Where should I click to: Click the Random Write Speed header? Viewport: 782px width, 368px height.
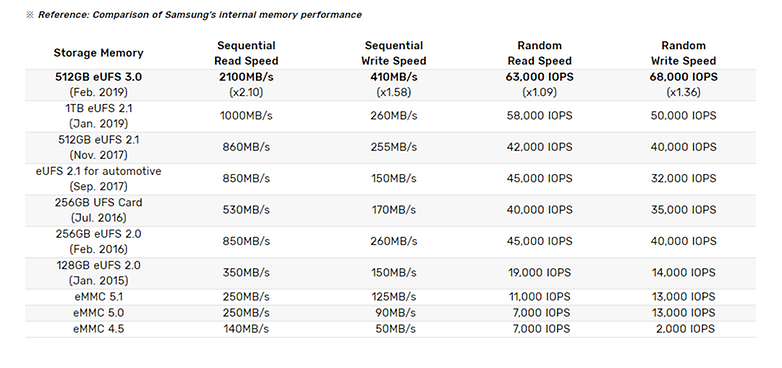[x=683, y=53]
